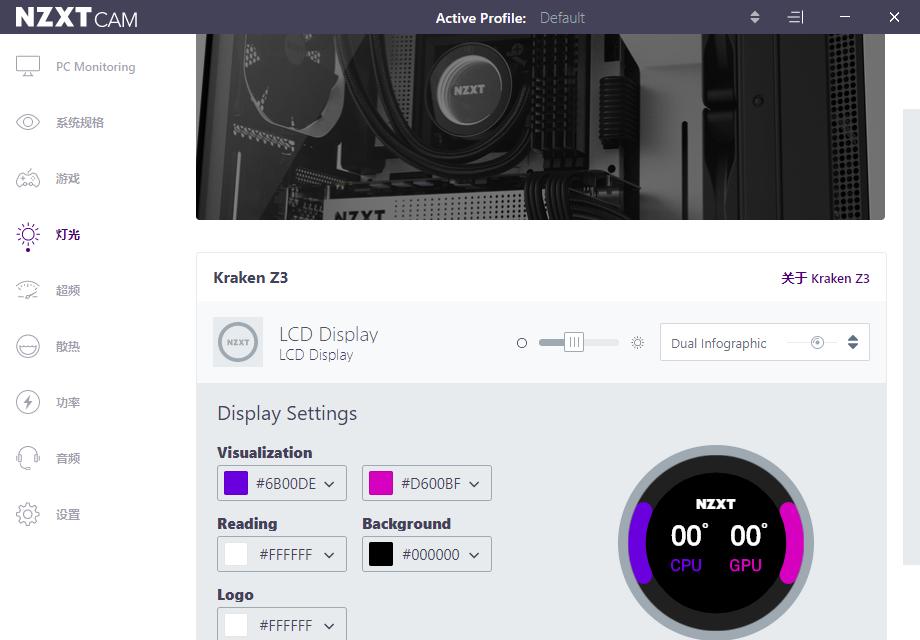Click the Dual Infographic up/down arrows
This screenshot has width=920, height=640.
pos(853,343)
